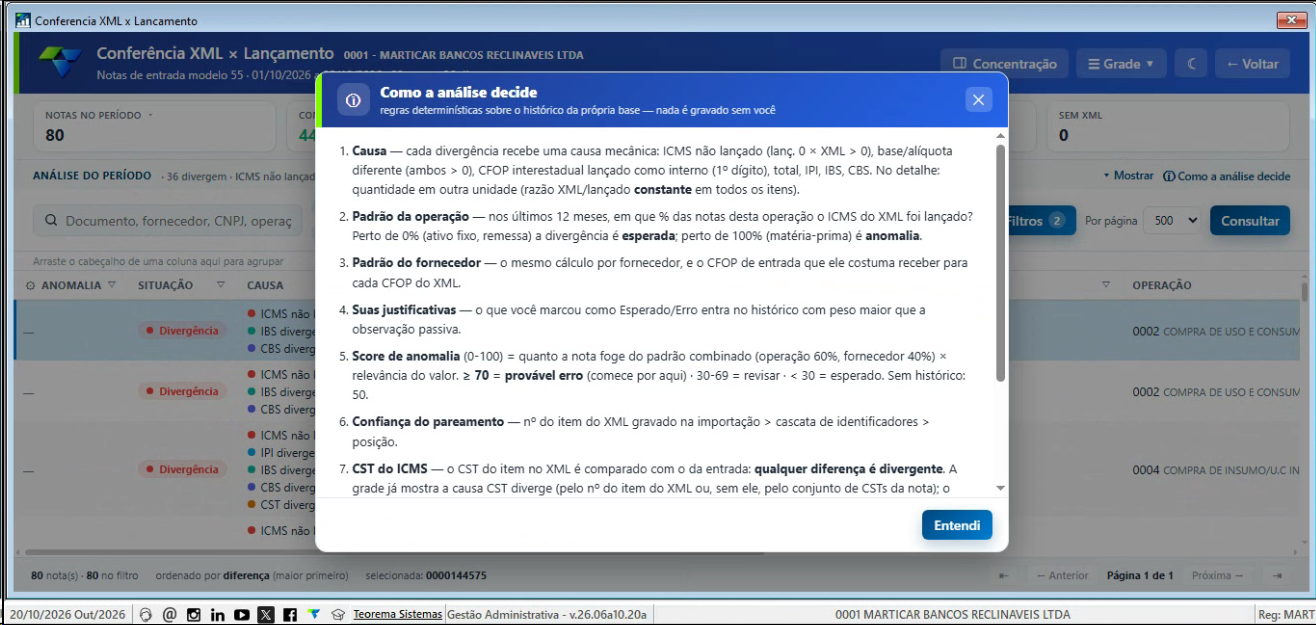Image resolution: width=1316 pixels, height=625 pixels.
Task: Click the 'Notas no período' card showing 80
Action: pos(154,126)
